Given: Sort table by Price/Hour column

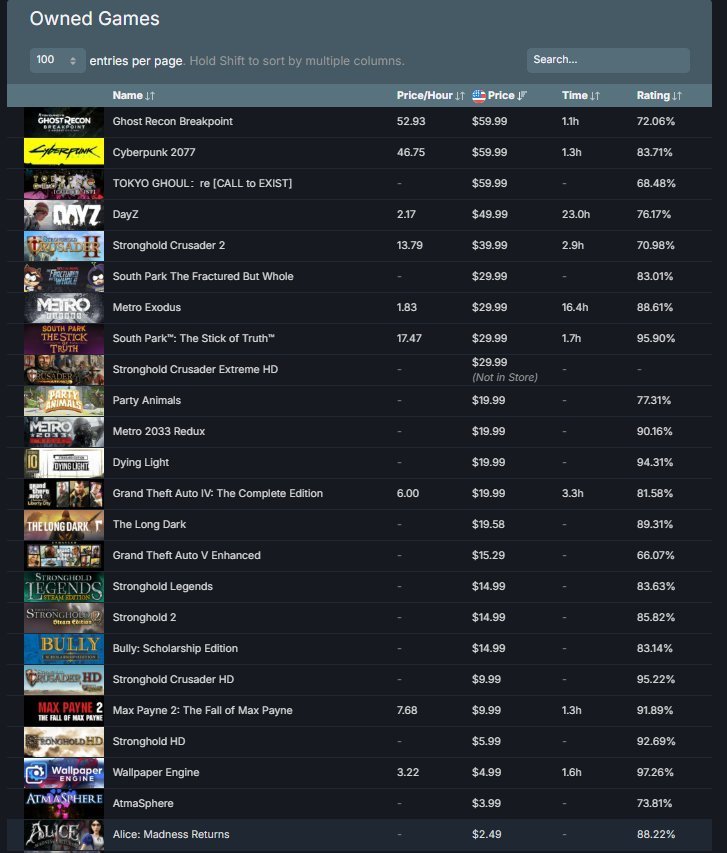Looking at the screenshot, I should click(430, 95).
